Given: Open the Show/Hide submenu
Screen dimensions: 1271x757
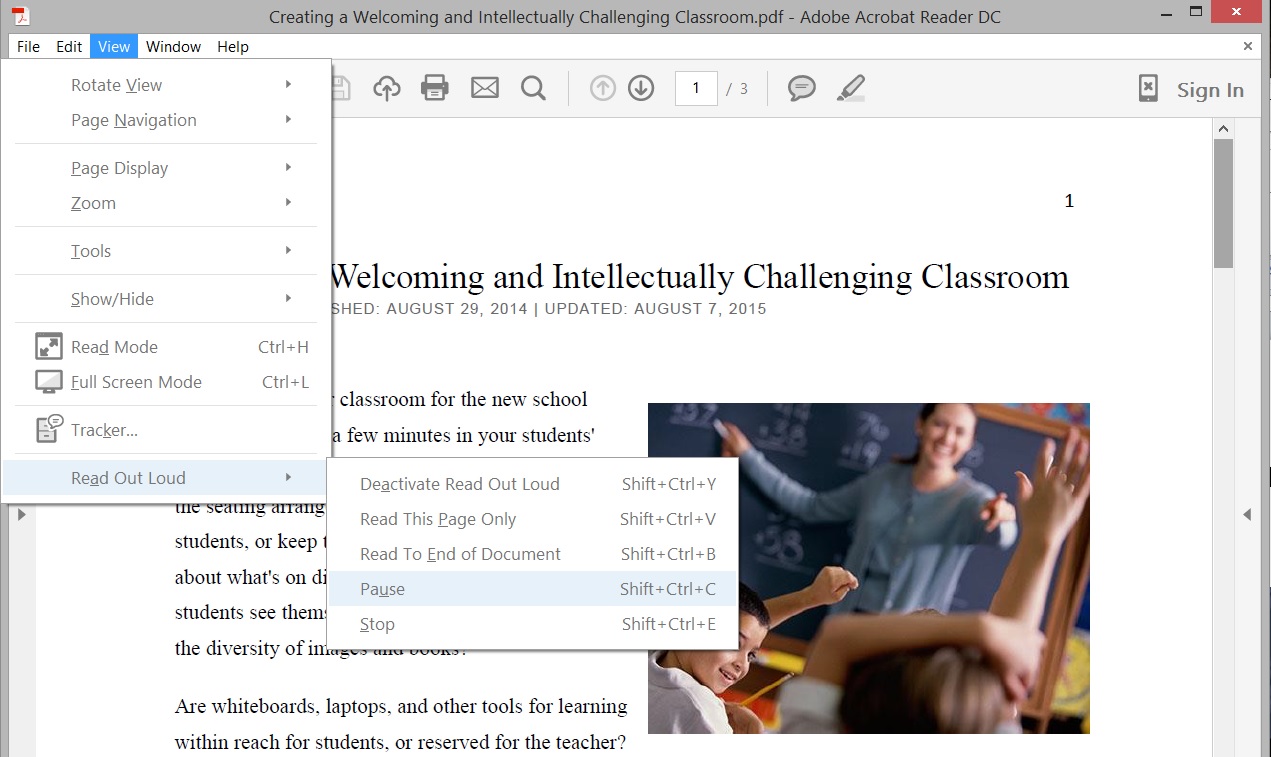Looking at the screenshot, I should click(167, 299).
